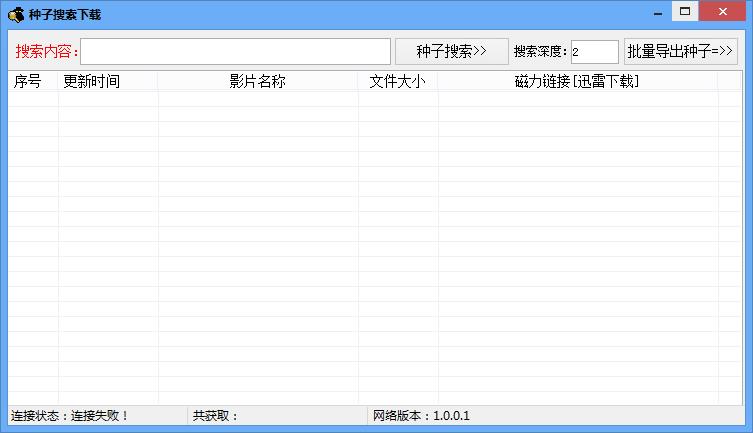
Task: Click the 共获取 status bar panel
Action: click(x=216, y=415)
